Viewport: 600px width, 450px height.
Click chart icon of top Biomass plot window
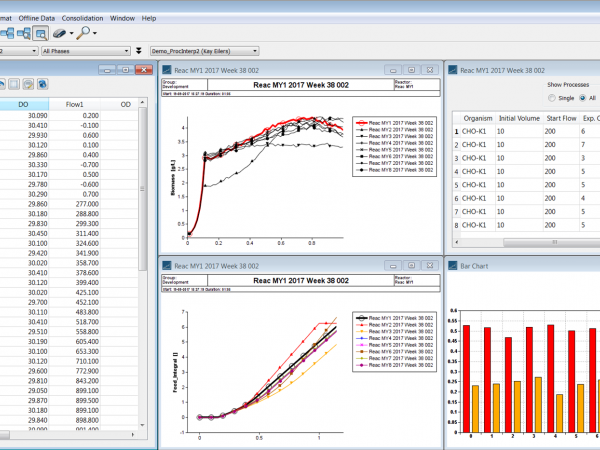167,70
